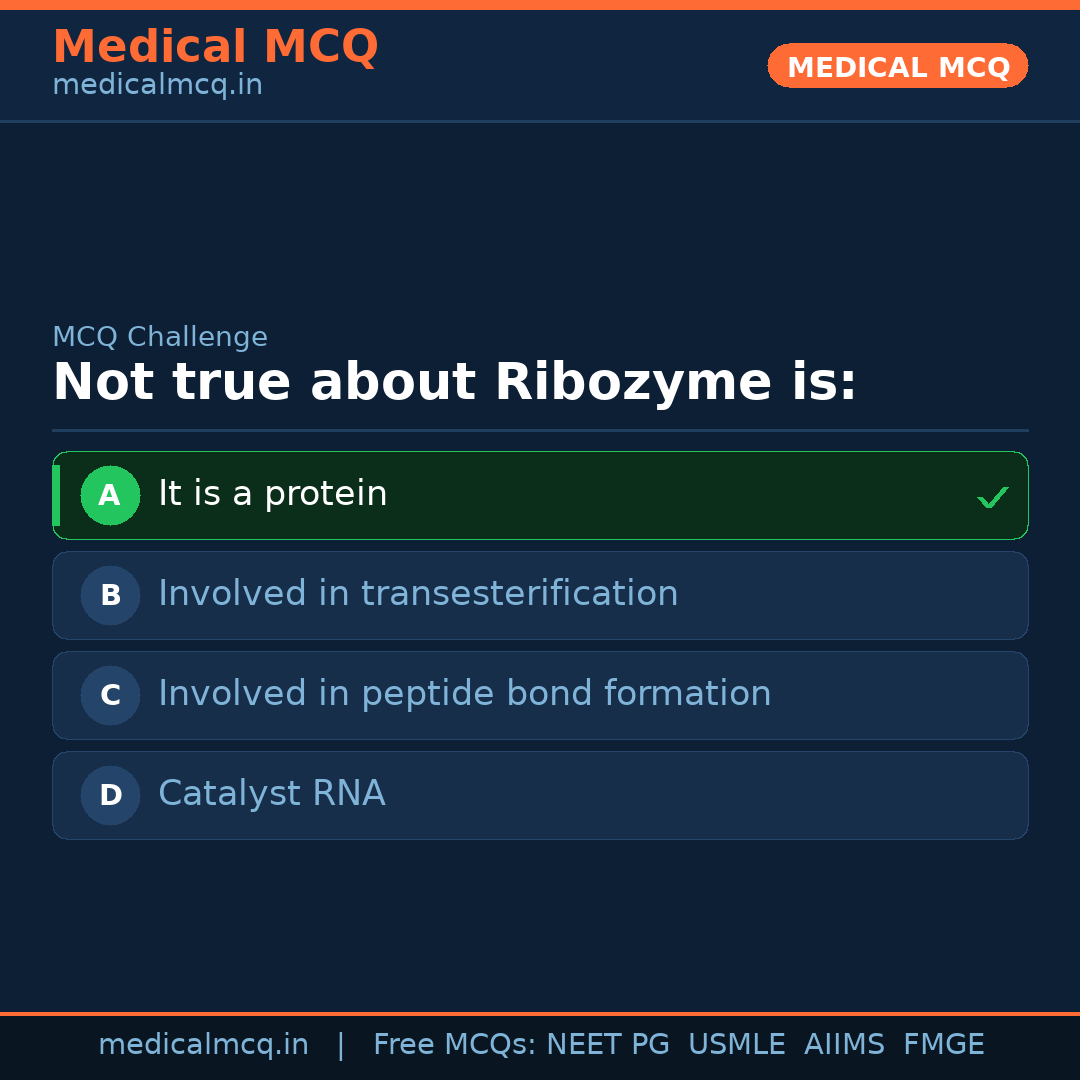The width and height of the screenshot is (1080, 1080).
Task: Select the green letter A circle
Action: [x=110, y=495]
